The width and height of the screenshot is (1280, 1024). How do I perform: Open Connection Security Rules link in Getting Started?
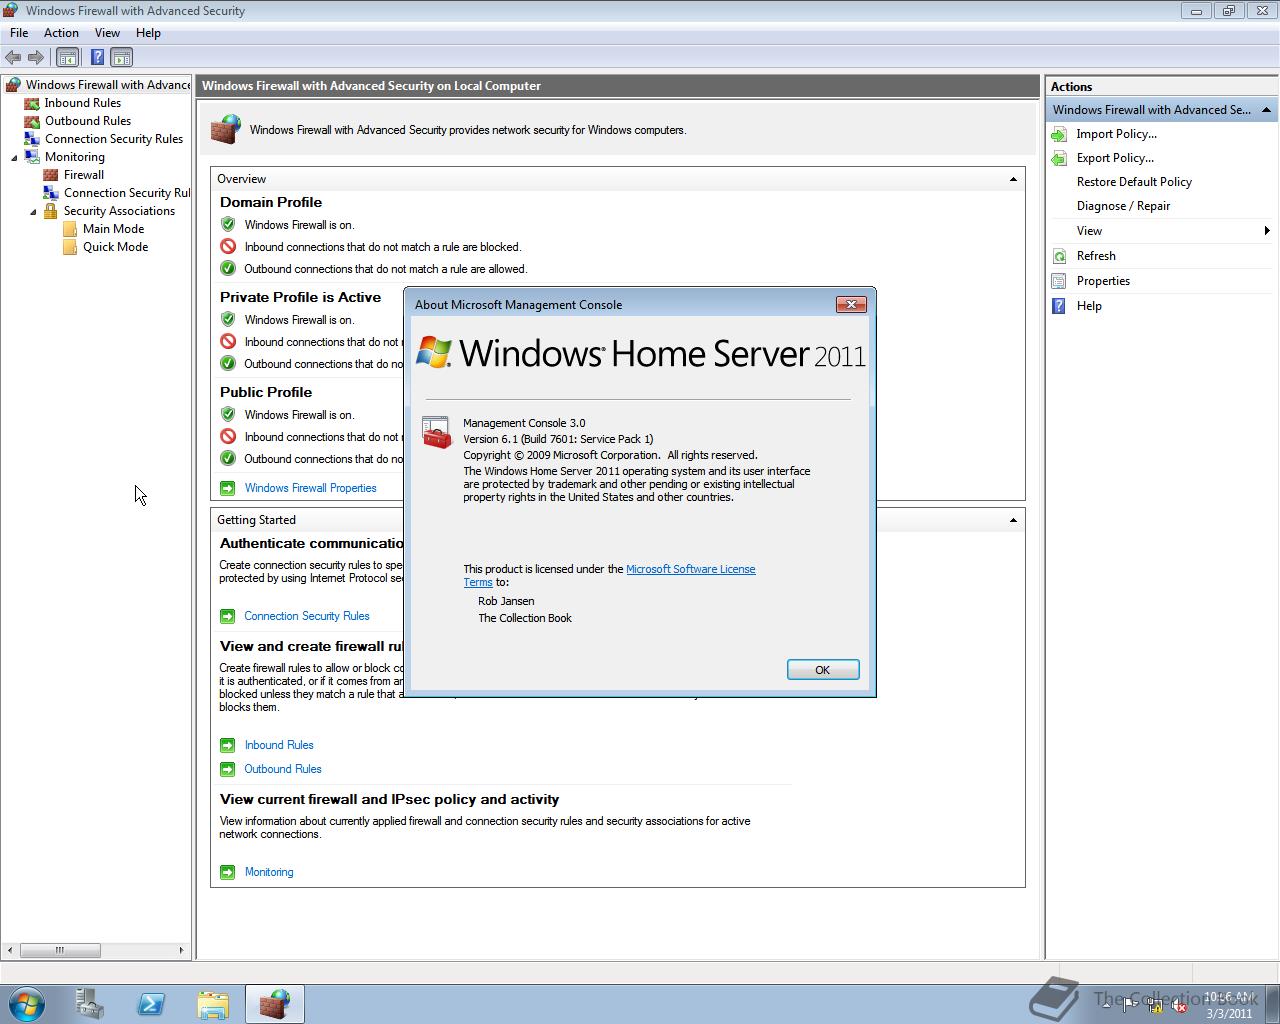tap(307, 616)
